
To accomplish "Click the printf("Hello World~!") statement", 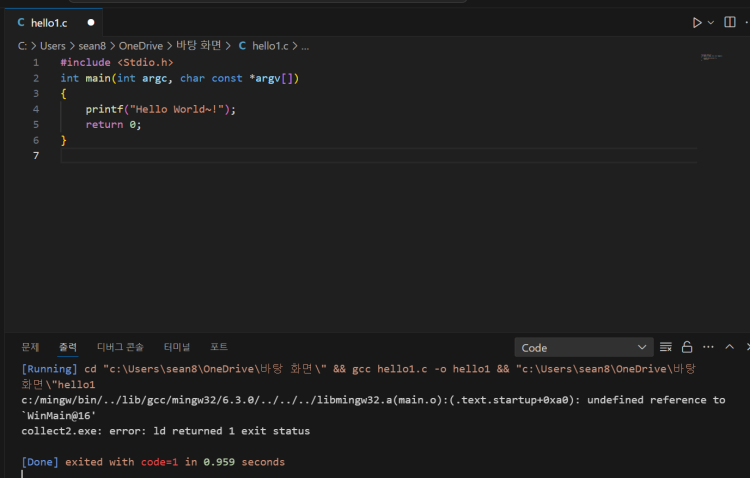I will (x=161, y=109).
